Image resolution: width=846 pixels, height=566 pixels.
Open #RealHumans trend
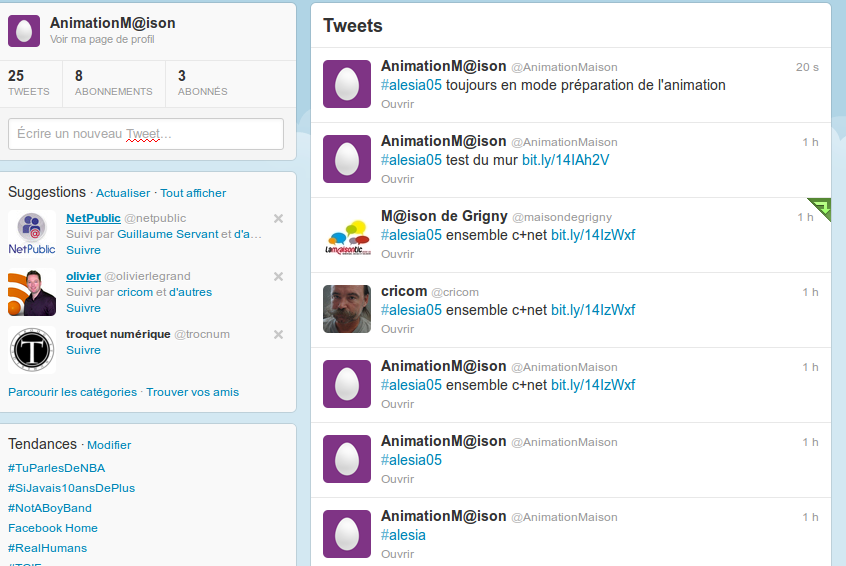coord(47,548)
